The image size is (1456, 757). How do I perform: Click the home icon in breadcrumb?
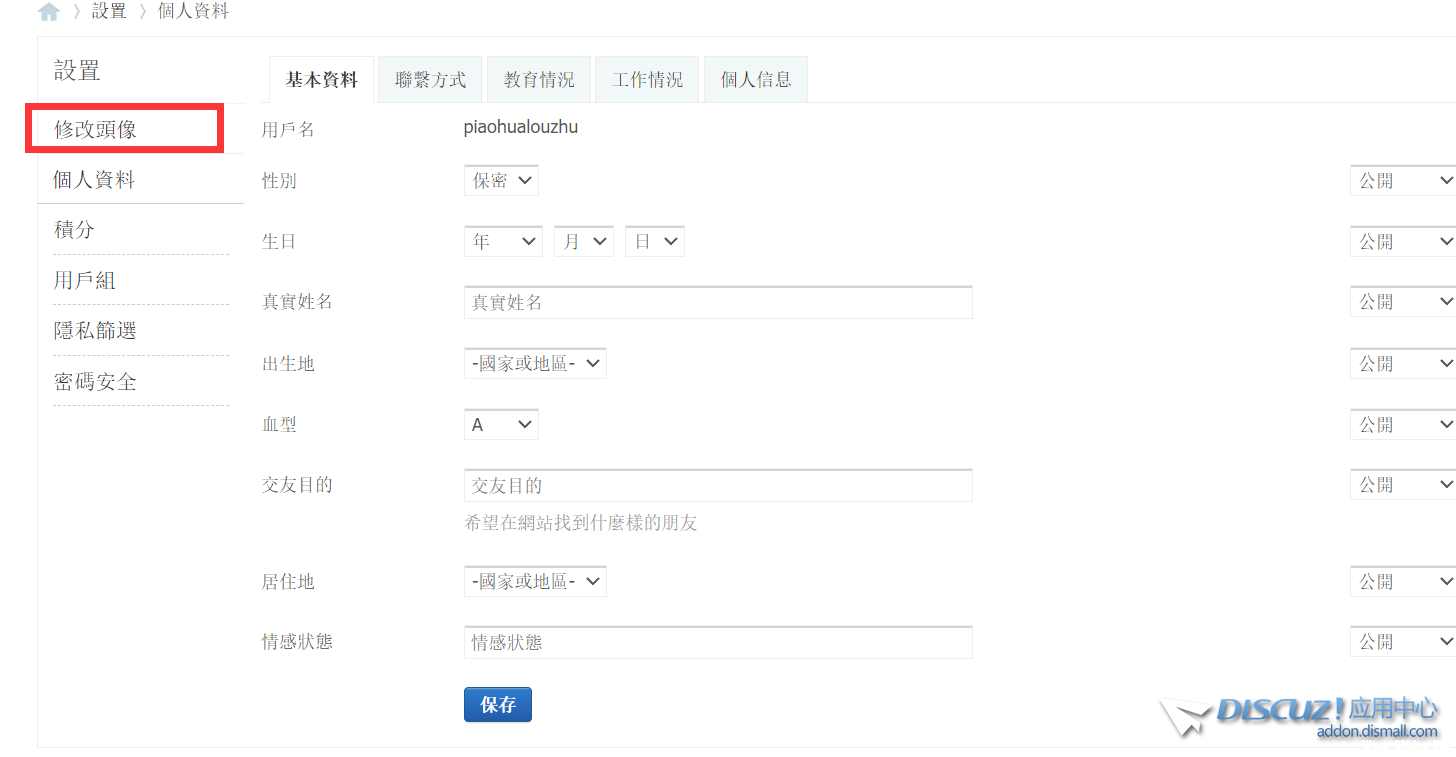(49, 12)
